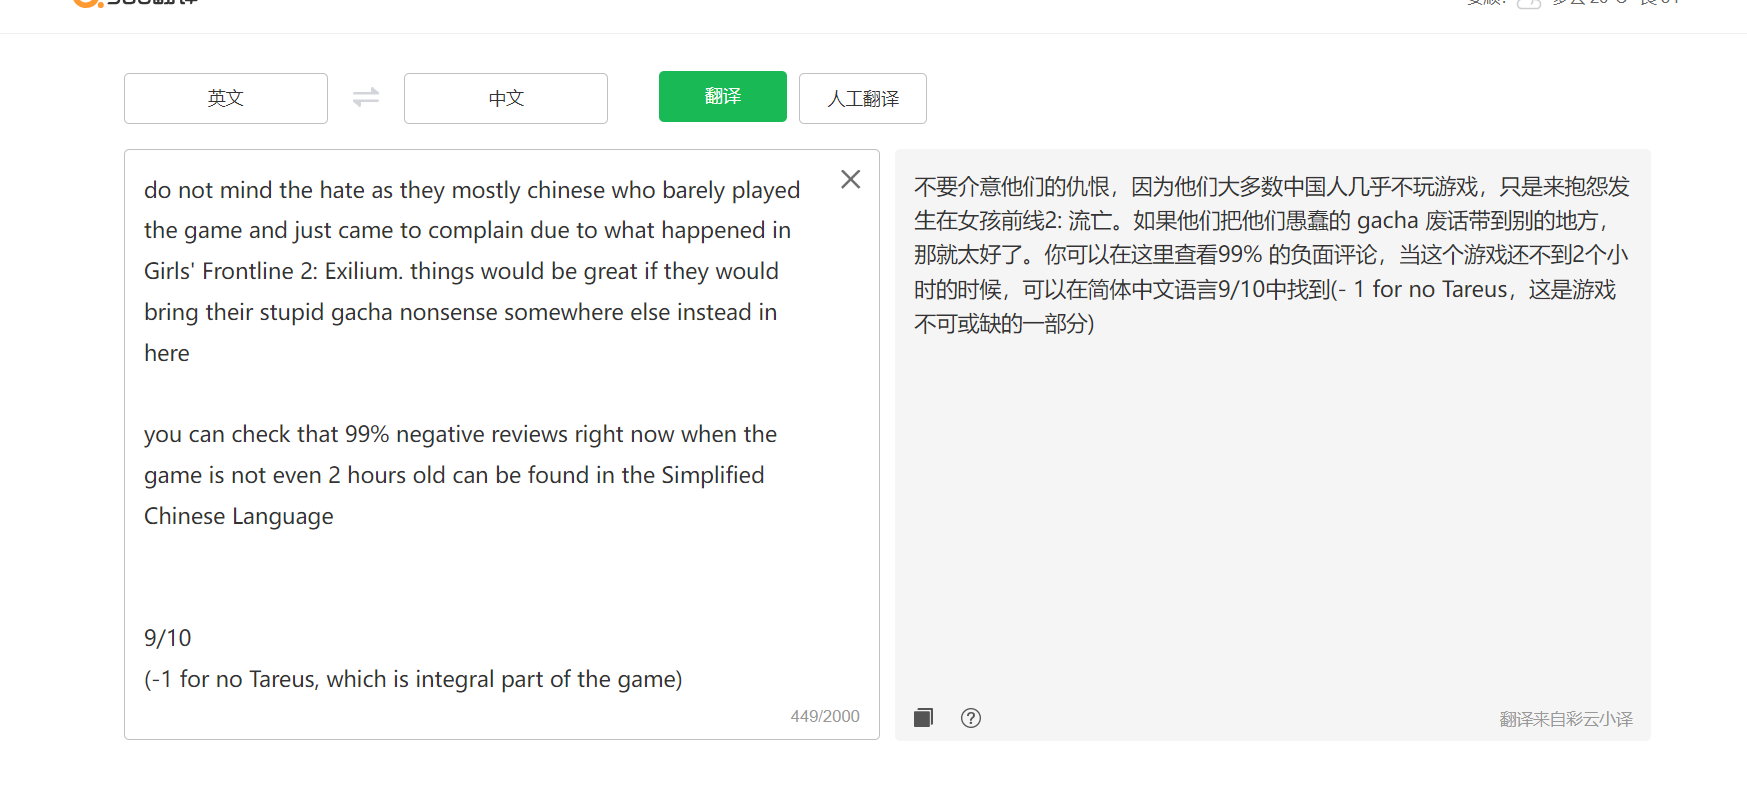
Task: Click the word "here" in input box
Action: click(x=167, y=353)
